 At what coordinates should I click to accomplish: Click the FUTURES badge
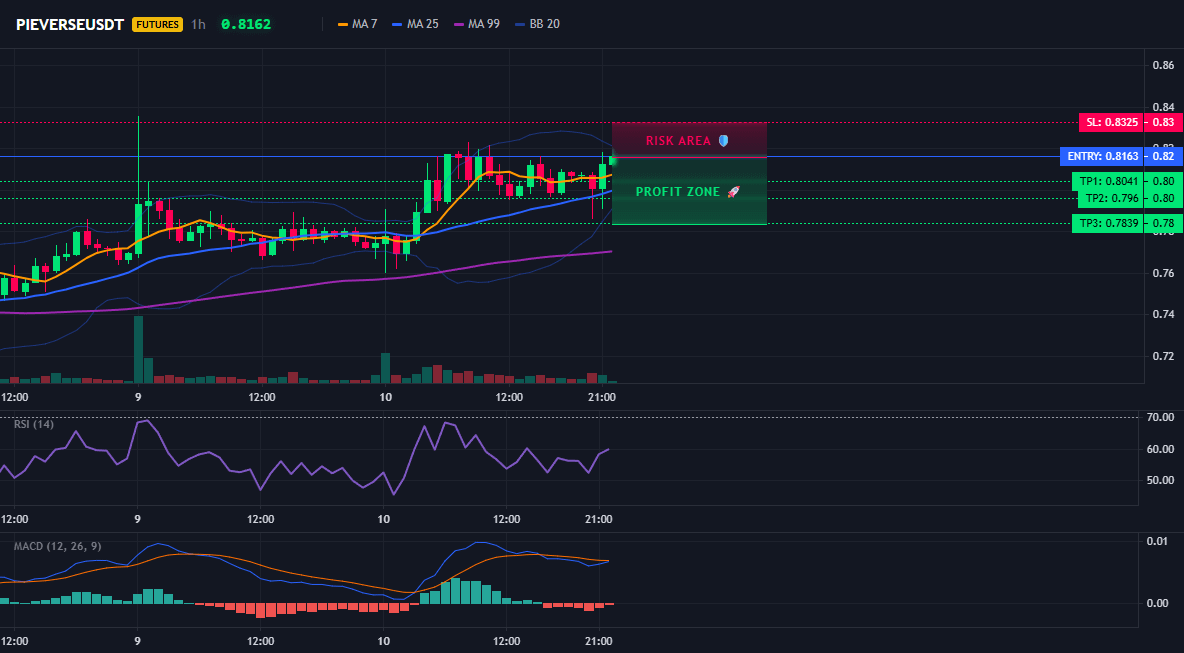click(157, 24)
